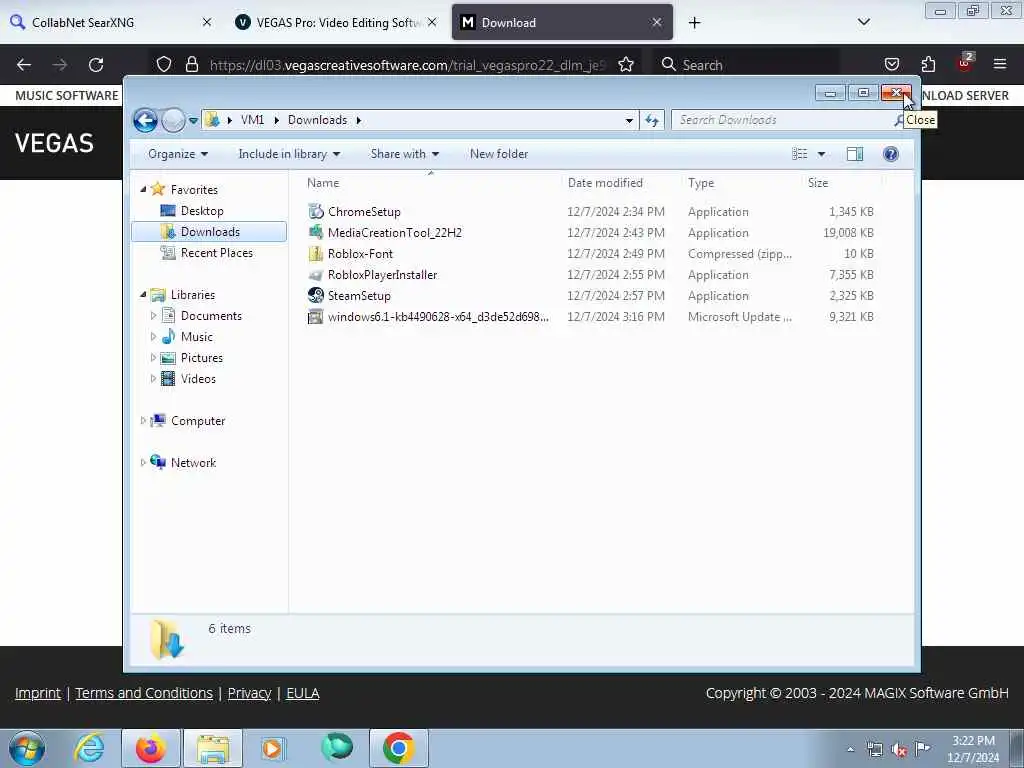Open the view options dropdown arrow
Image resolution: width=1024 pixels, height=768 pixels.
tap(822, 154)
